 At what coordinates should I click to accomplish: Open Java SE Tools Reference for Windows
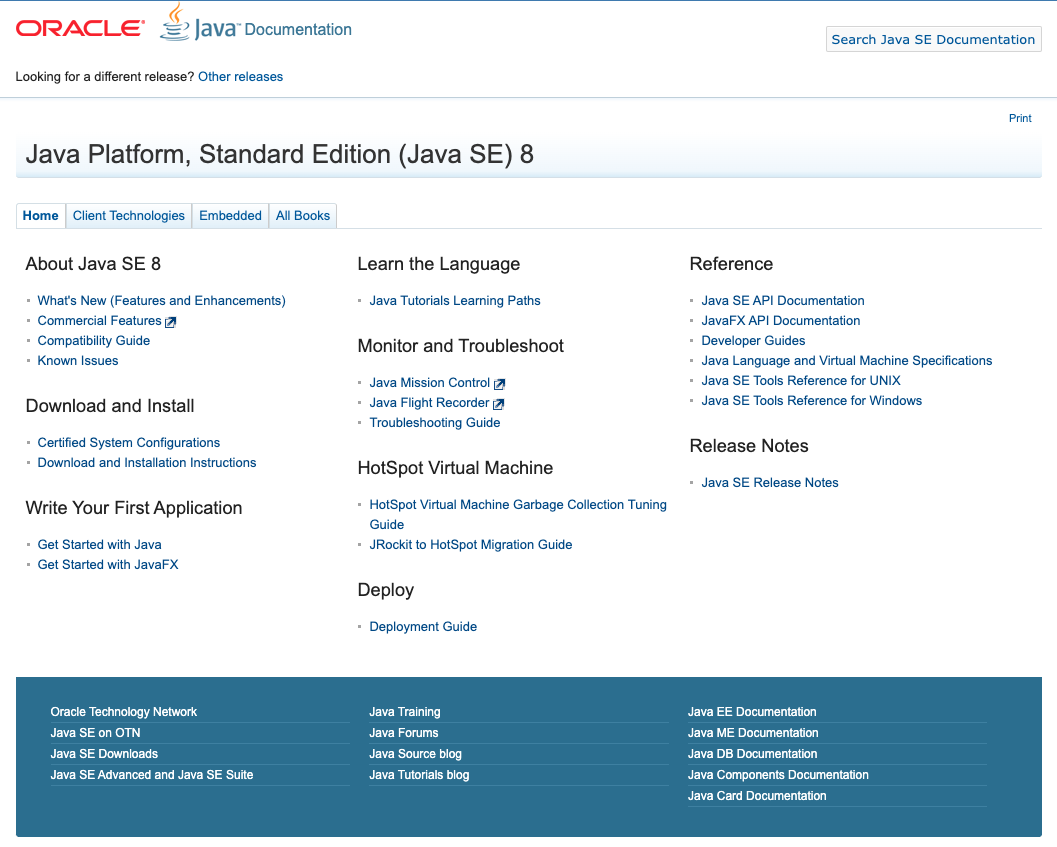point(812,401)
